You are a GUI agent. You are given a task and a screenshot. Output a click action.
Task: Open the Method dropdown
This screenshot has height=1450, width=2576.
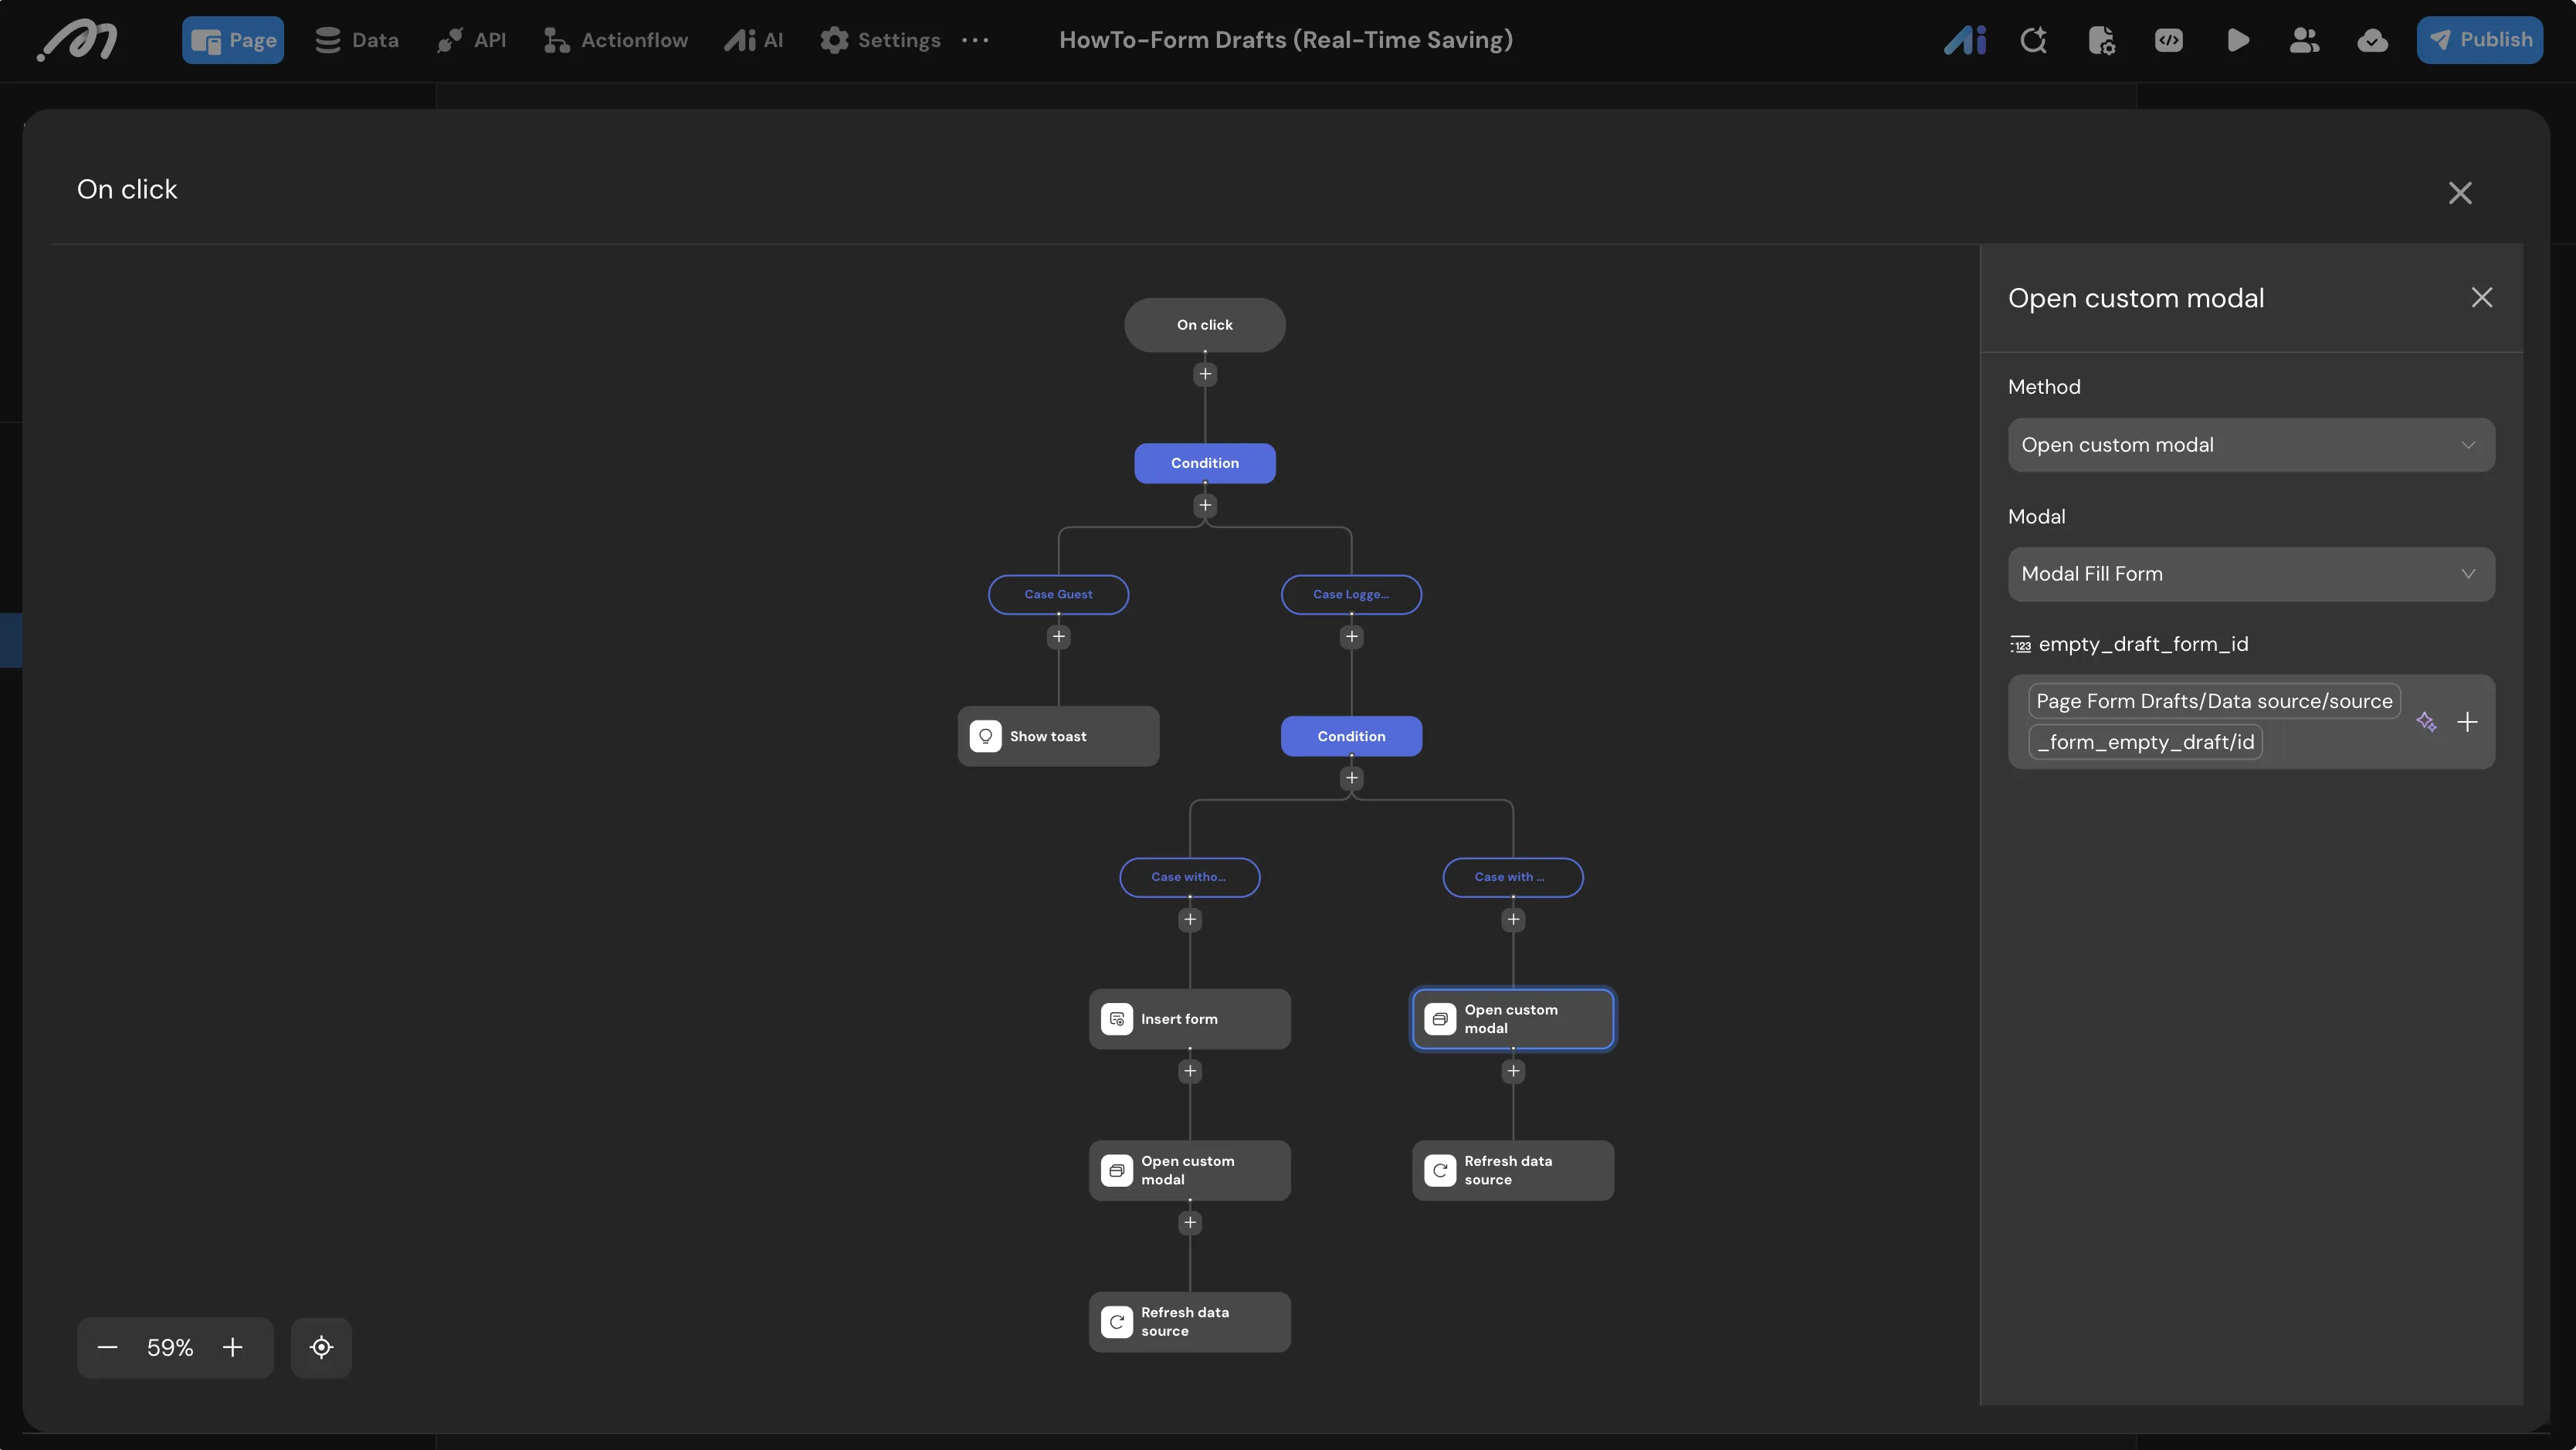point(2251,445)
